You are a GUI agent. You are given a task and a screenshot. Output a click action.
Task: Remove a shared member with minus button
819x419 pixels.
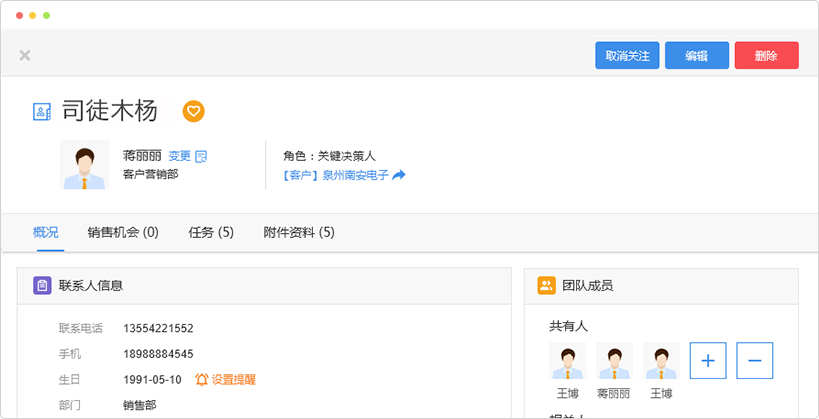755,360
